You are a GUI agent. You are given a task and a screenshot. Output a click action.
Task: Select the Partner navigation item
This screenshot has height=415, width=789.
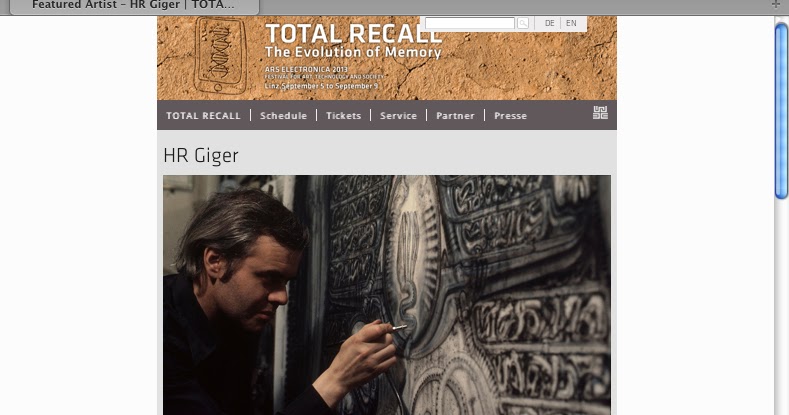pos(455,116)
